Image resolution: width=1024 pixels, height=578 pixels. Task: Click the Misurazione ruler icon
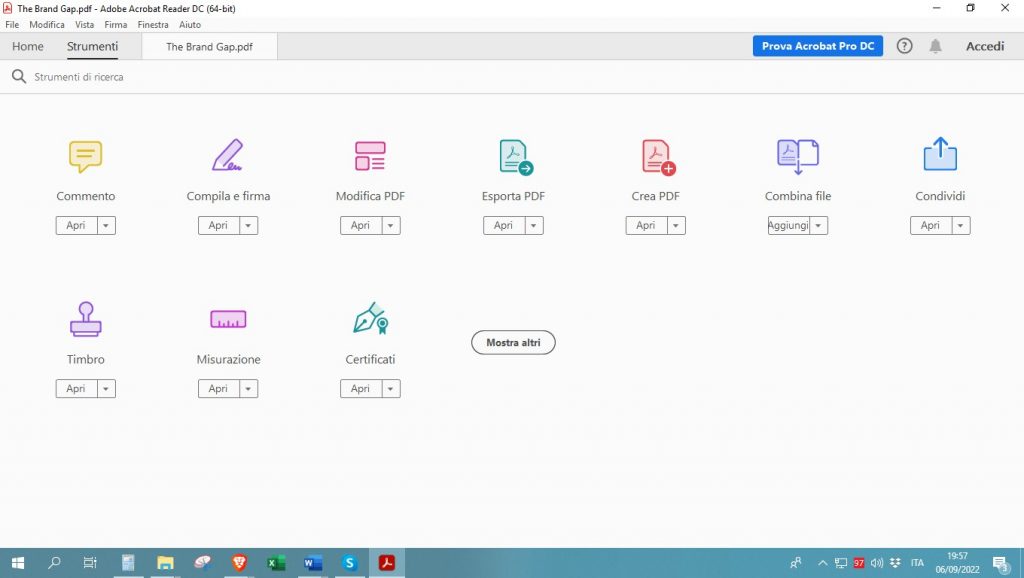point(228,319)
